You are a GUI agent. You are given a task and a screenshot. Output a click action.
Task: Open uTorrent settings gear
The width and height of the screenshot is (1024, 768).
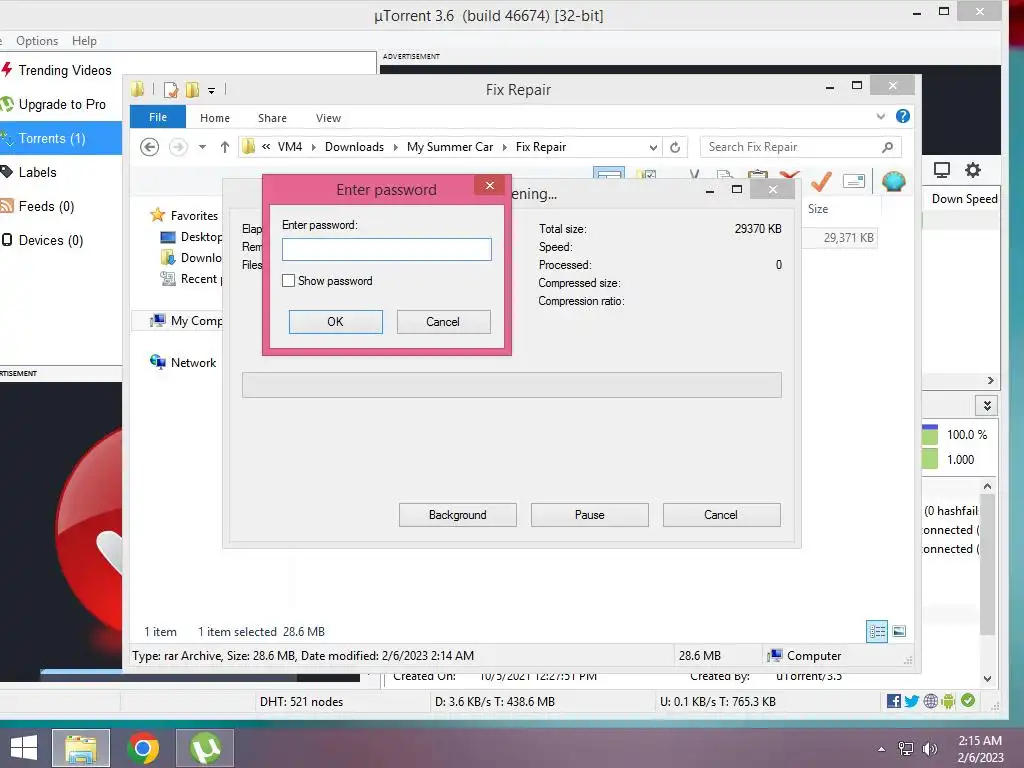tap(972, 170)
